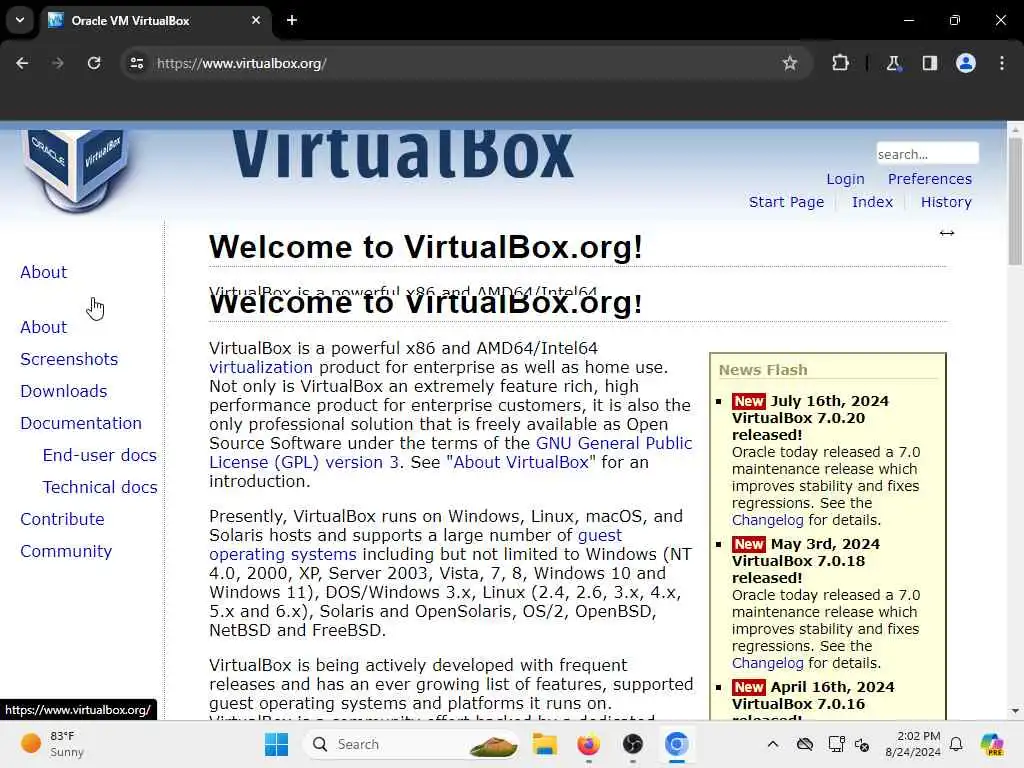The height and width of the screenshot is (768, 1024).
Task: Follow the virtualization link
Action: point(261,367)
